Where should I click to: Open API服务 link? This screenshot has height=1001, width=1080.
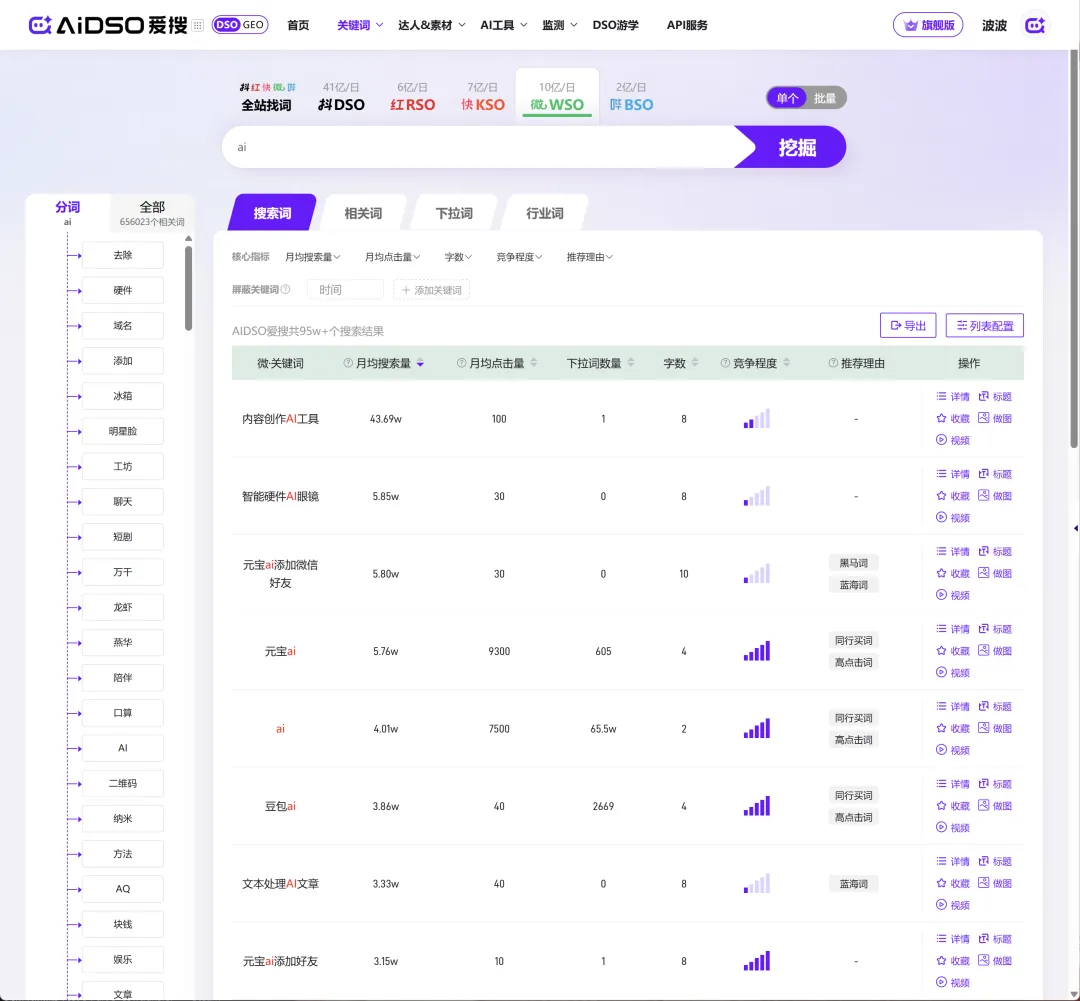click(687, 25)
